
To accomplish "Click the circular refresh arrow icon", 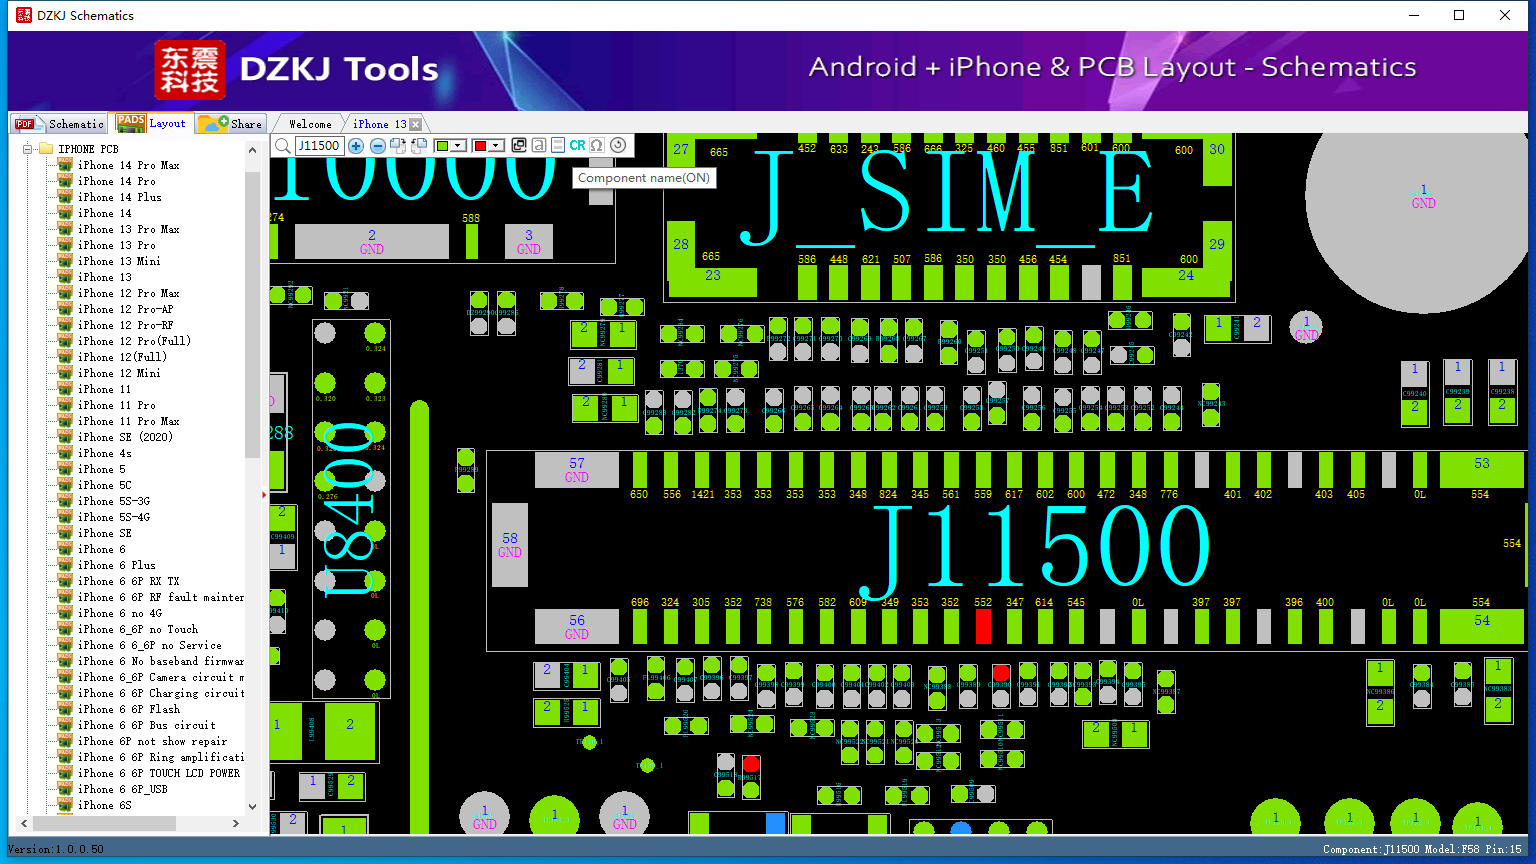I will (618, 146).
